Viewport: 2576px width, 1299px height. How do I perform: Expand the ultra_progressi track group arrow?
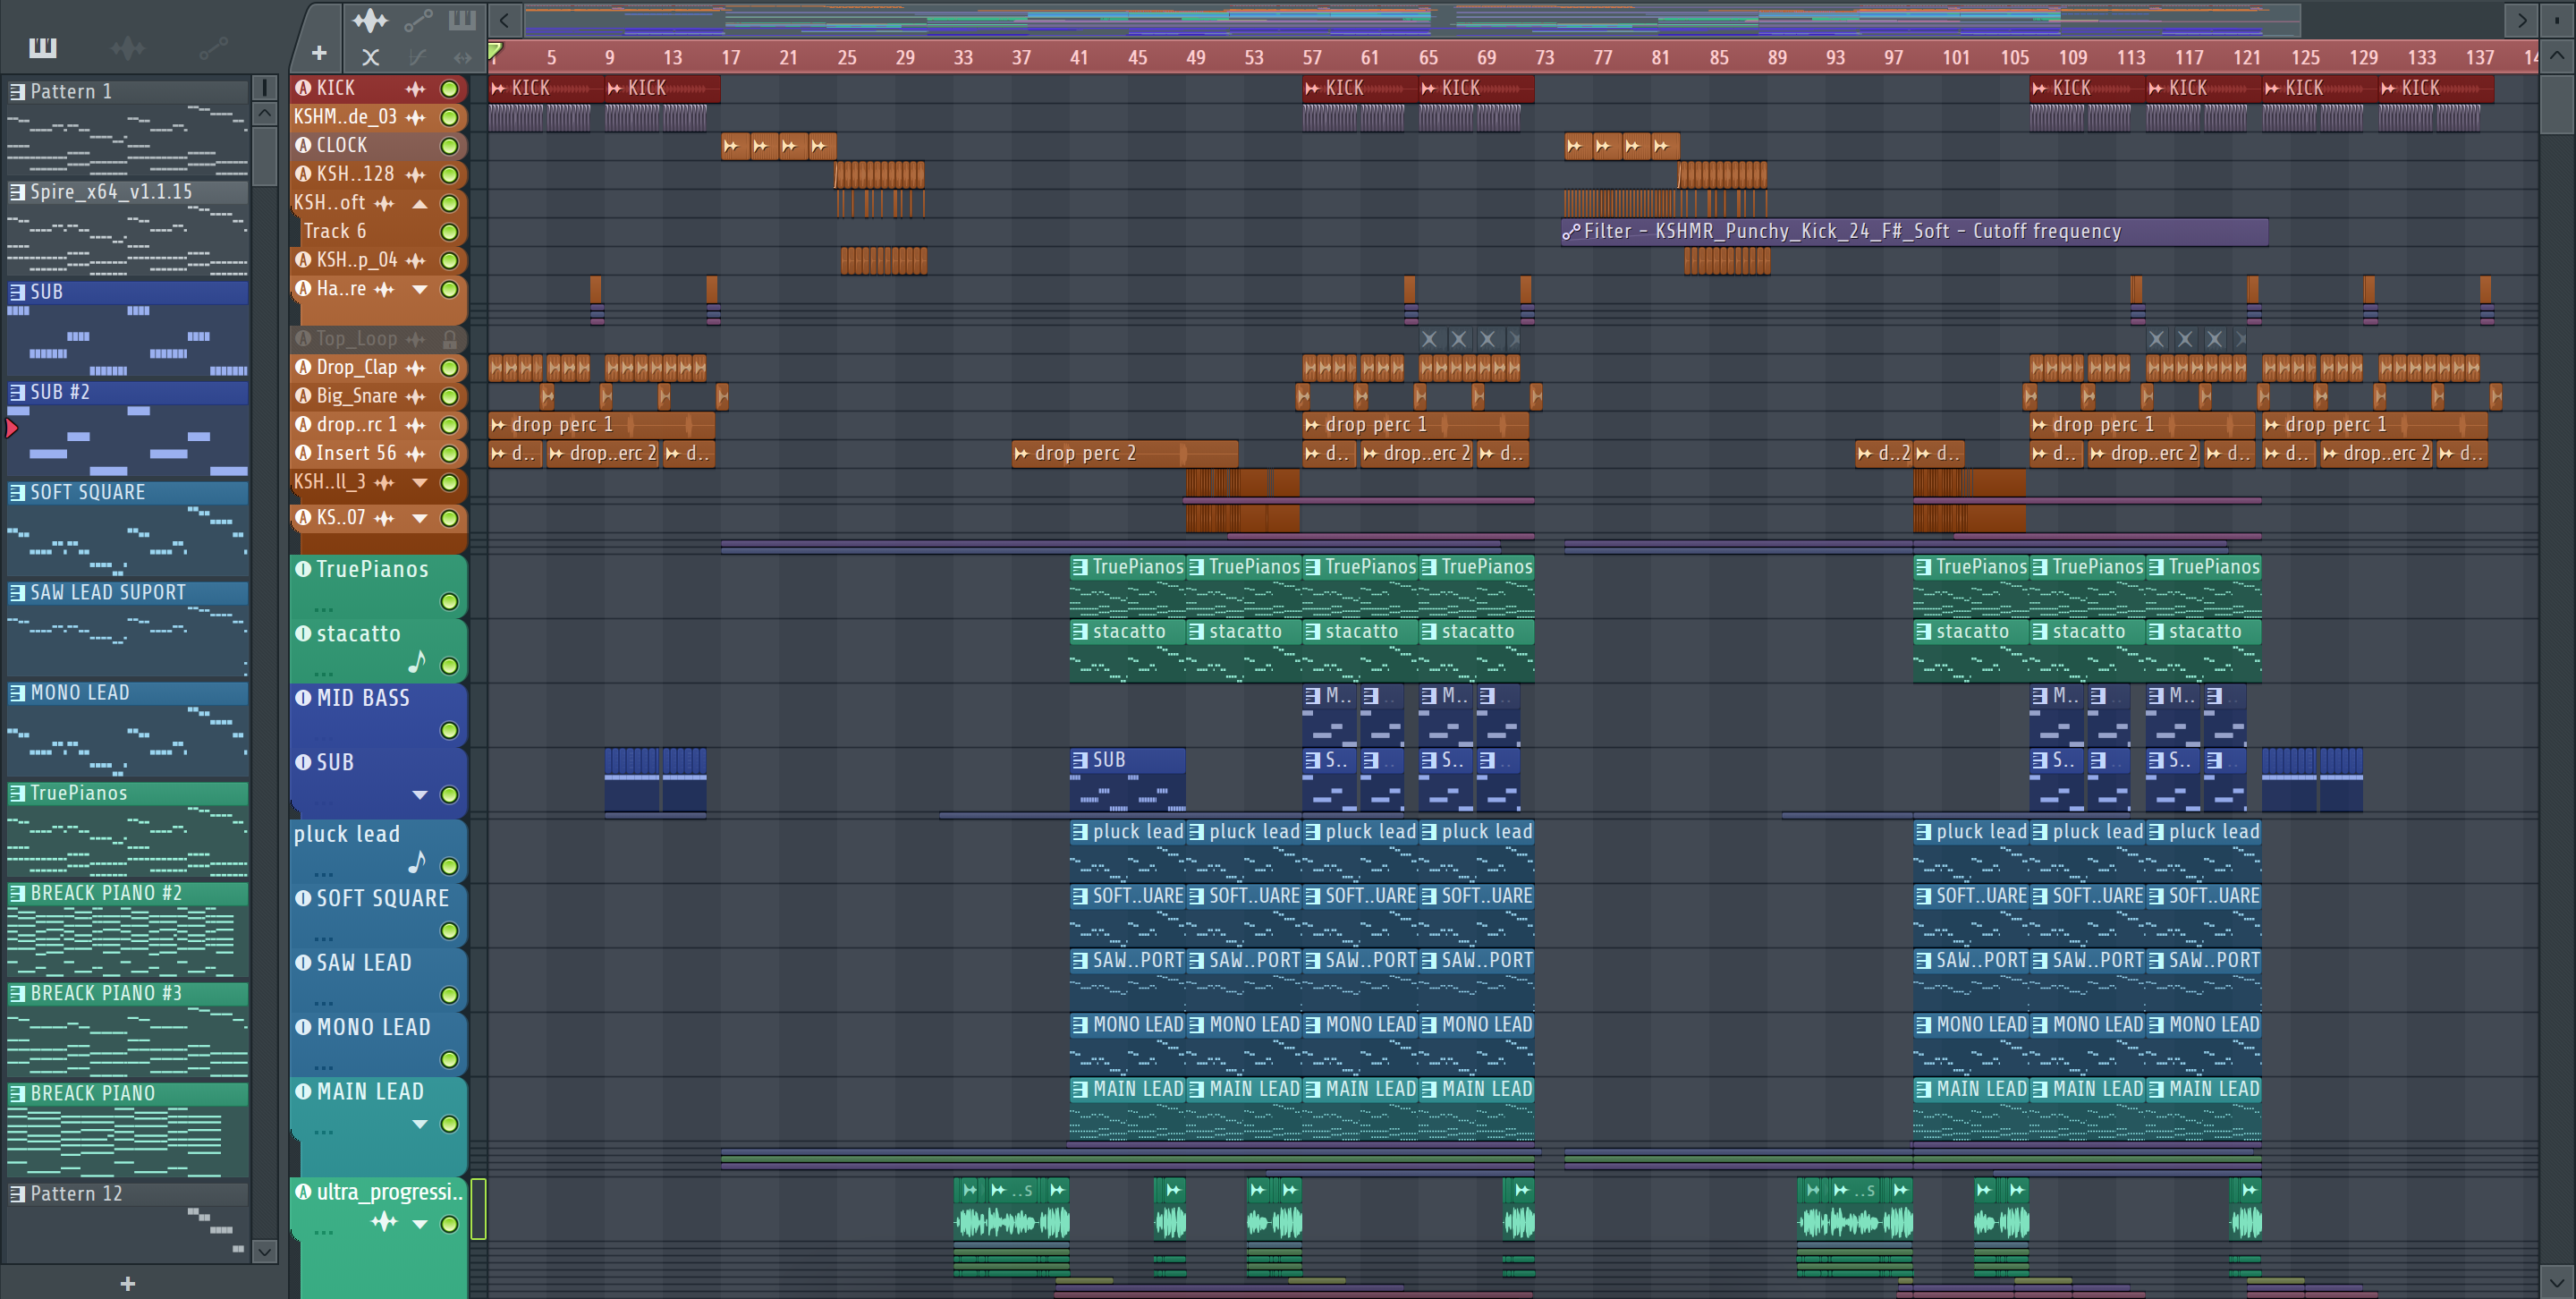point(420,1223)
